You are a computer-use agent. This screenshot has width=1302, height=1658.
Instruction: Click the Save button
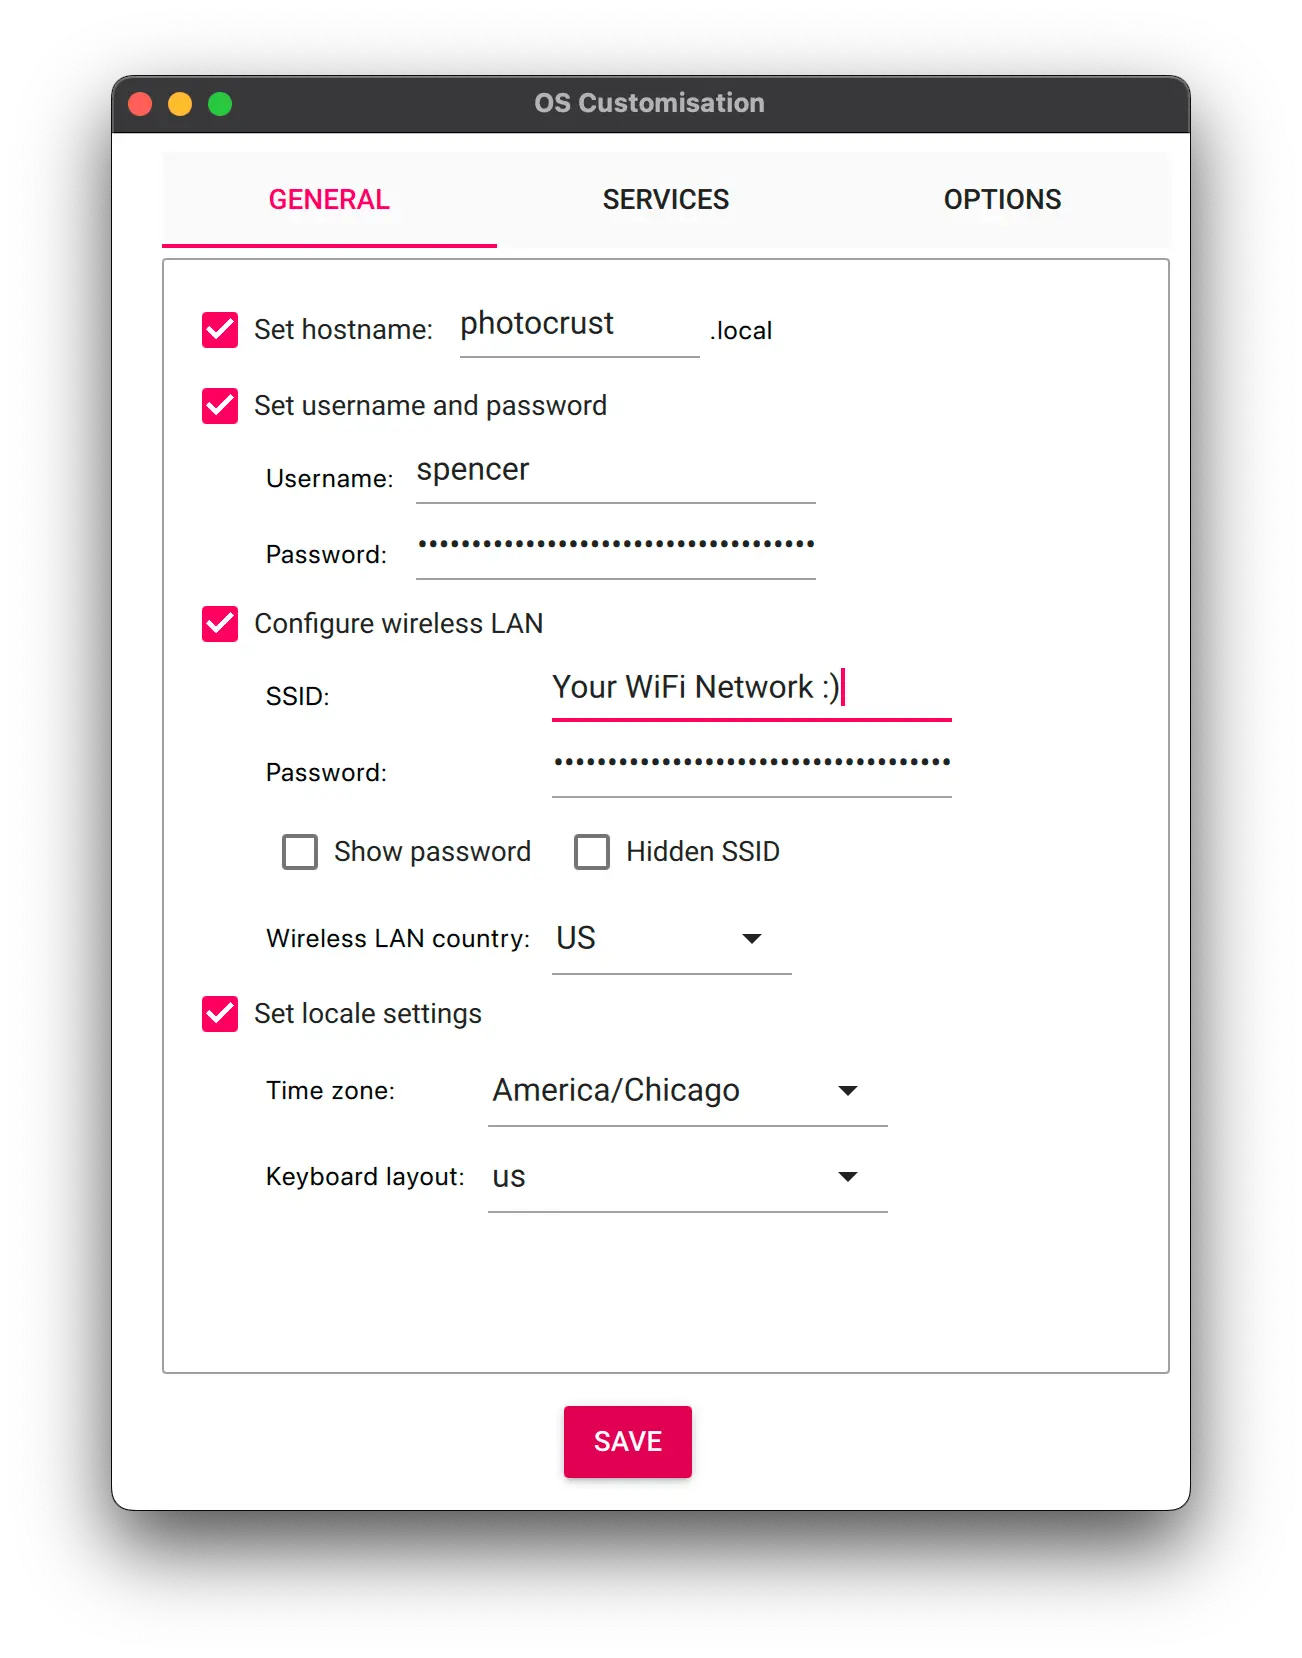click(x=628, y=1441)
